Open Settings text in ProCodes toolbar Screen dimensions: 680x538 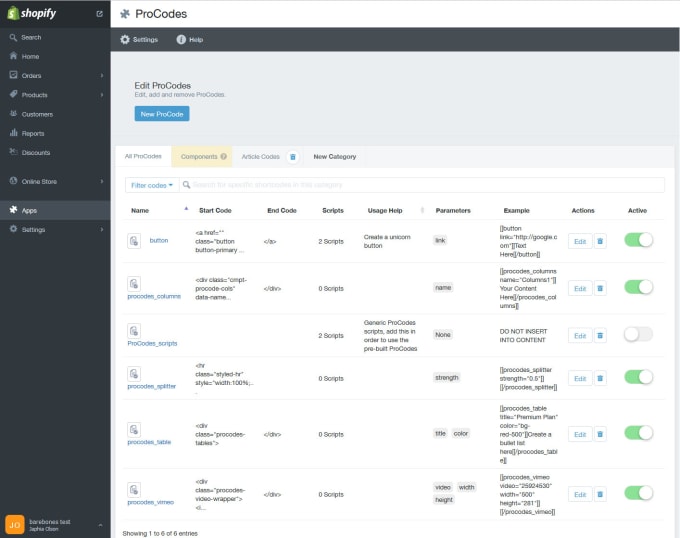pos(145,39)
